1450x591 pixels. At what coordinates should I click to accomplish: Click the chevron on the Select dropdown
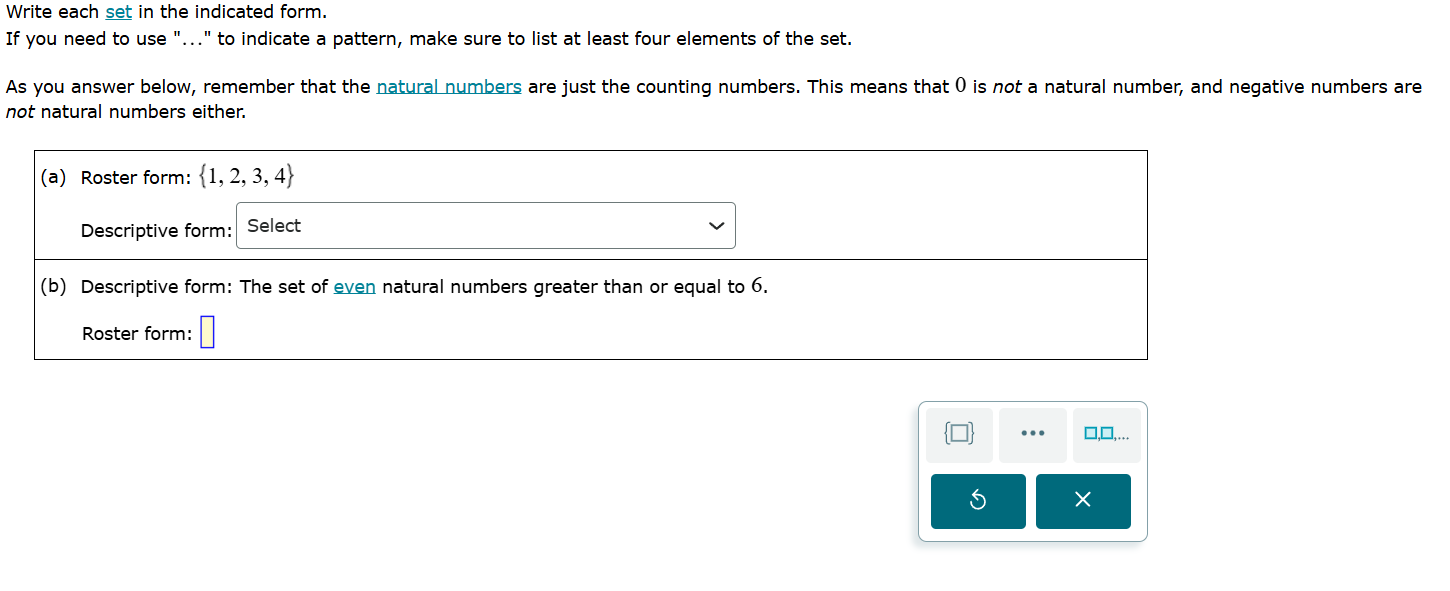pyautogui.click(x=715, y=225)
